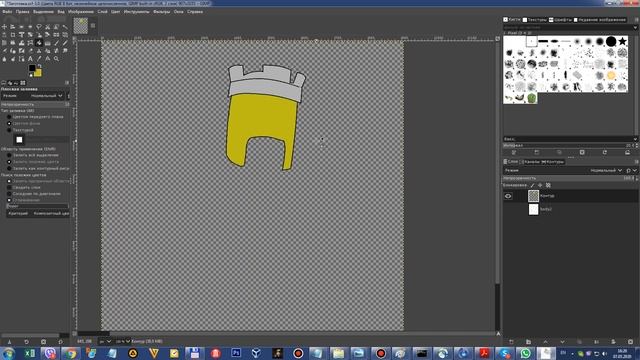Select the Bucket Fill tool

coord(39,43)
